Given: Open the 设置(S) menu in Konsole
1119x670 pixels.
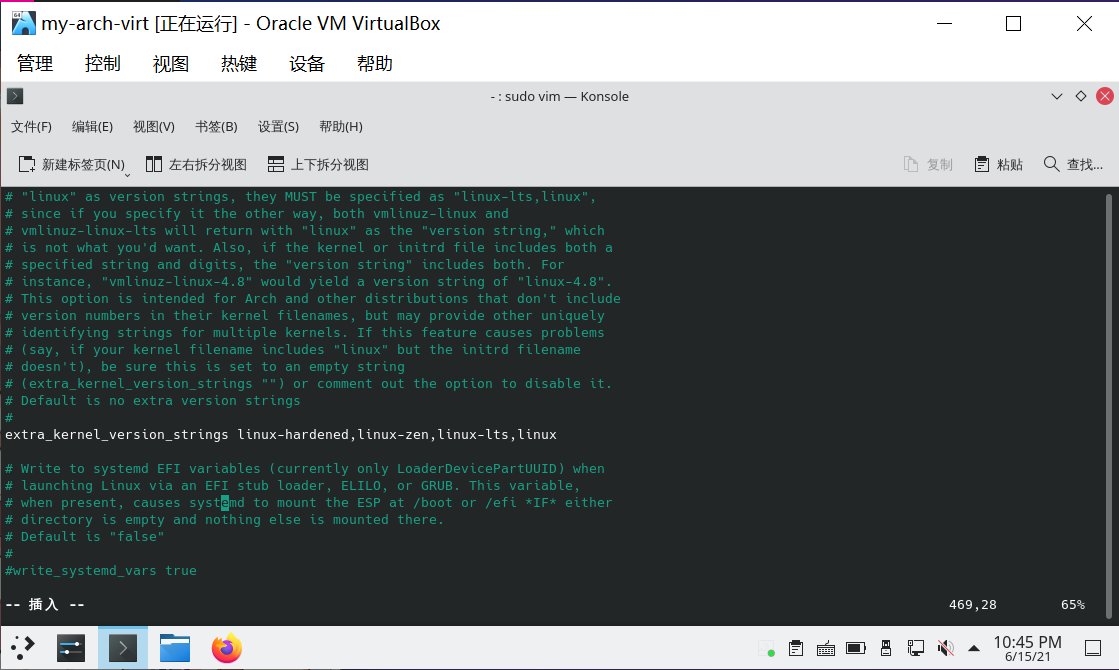Looking at the screenshot, I should point(278,127).
